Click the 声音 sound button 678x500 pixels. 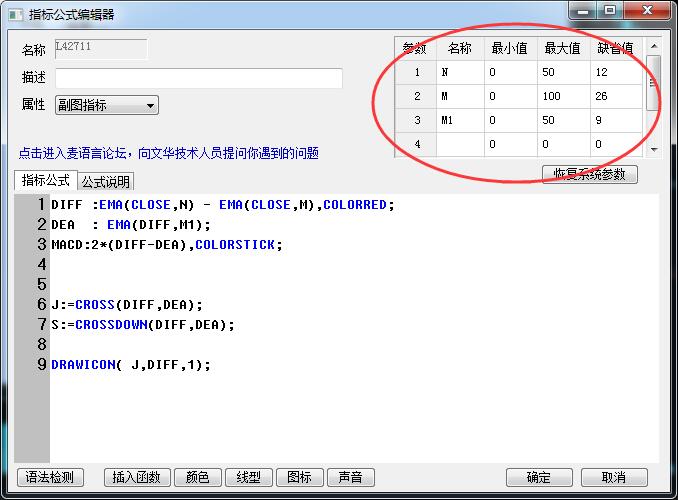point(351,478)
